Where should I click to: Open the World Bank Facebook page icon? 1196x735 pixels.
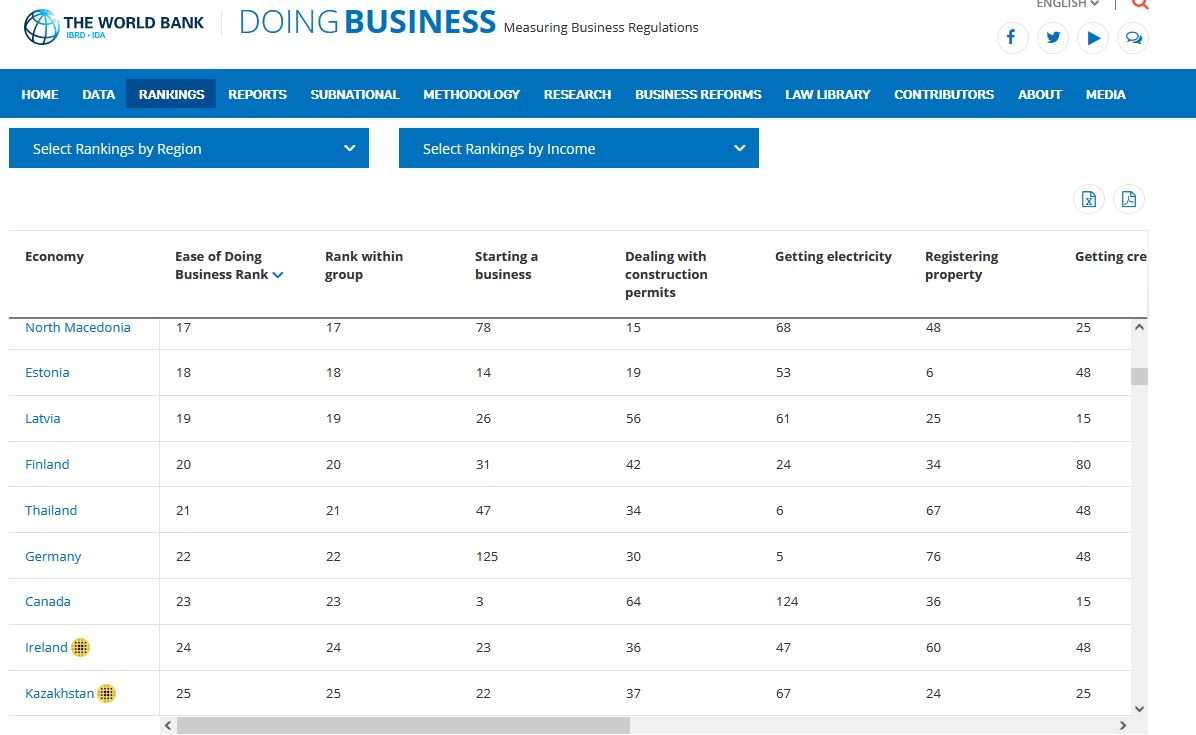[1012, 37]
